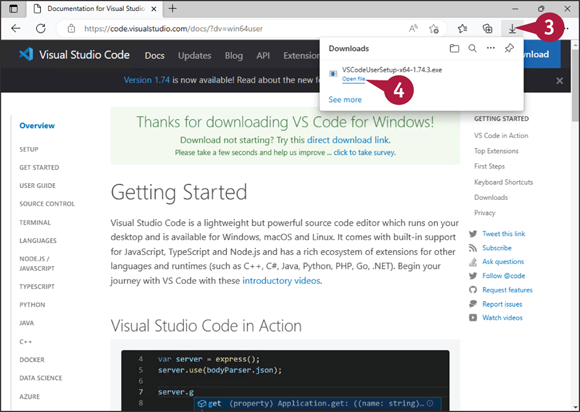Open the Version 1.74 link

tap(146, 80)
